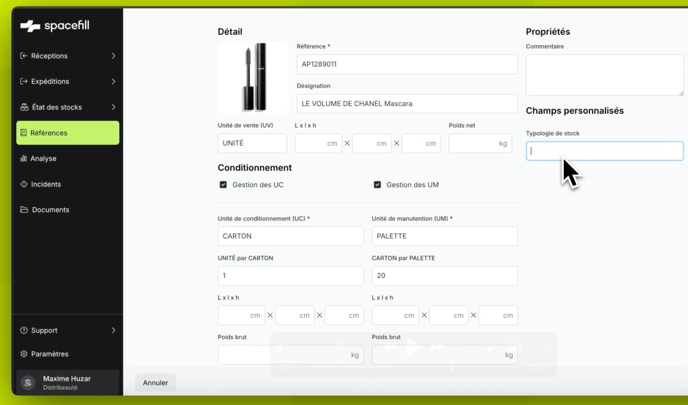Image resolution: width=688 pixels, height=405 pixels.
Task: Expand the Support menu chevron
Action: coord(113,330)
